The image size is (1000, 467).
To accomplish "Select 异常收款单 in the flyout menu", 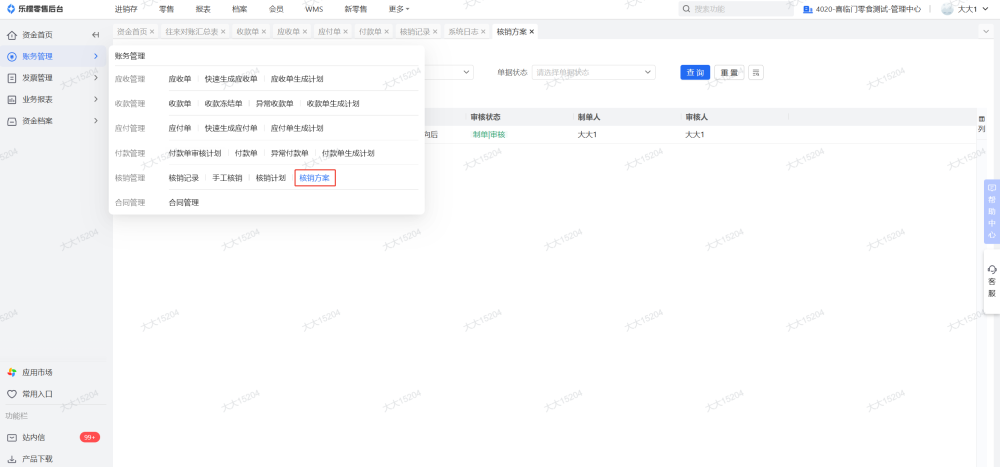I will (274, 103).
